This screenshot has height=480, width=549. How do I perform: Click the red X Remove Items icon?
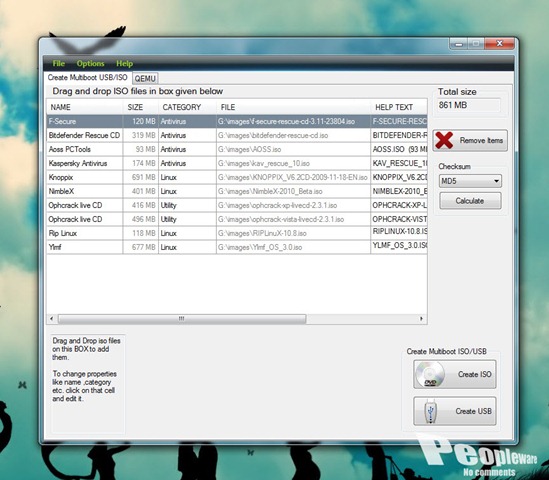coord(444,140)
